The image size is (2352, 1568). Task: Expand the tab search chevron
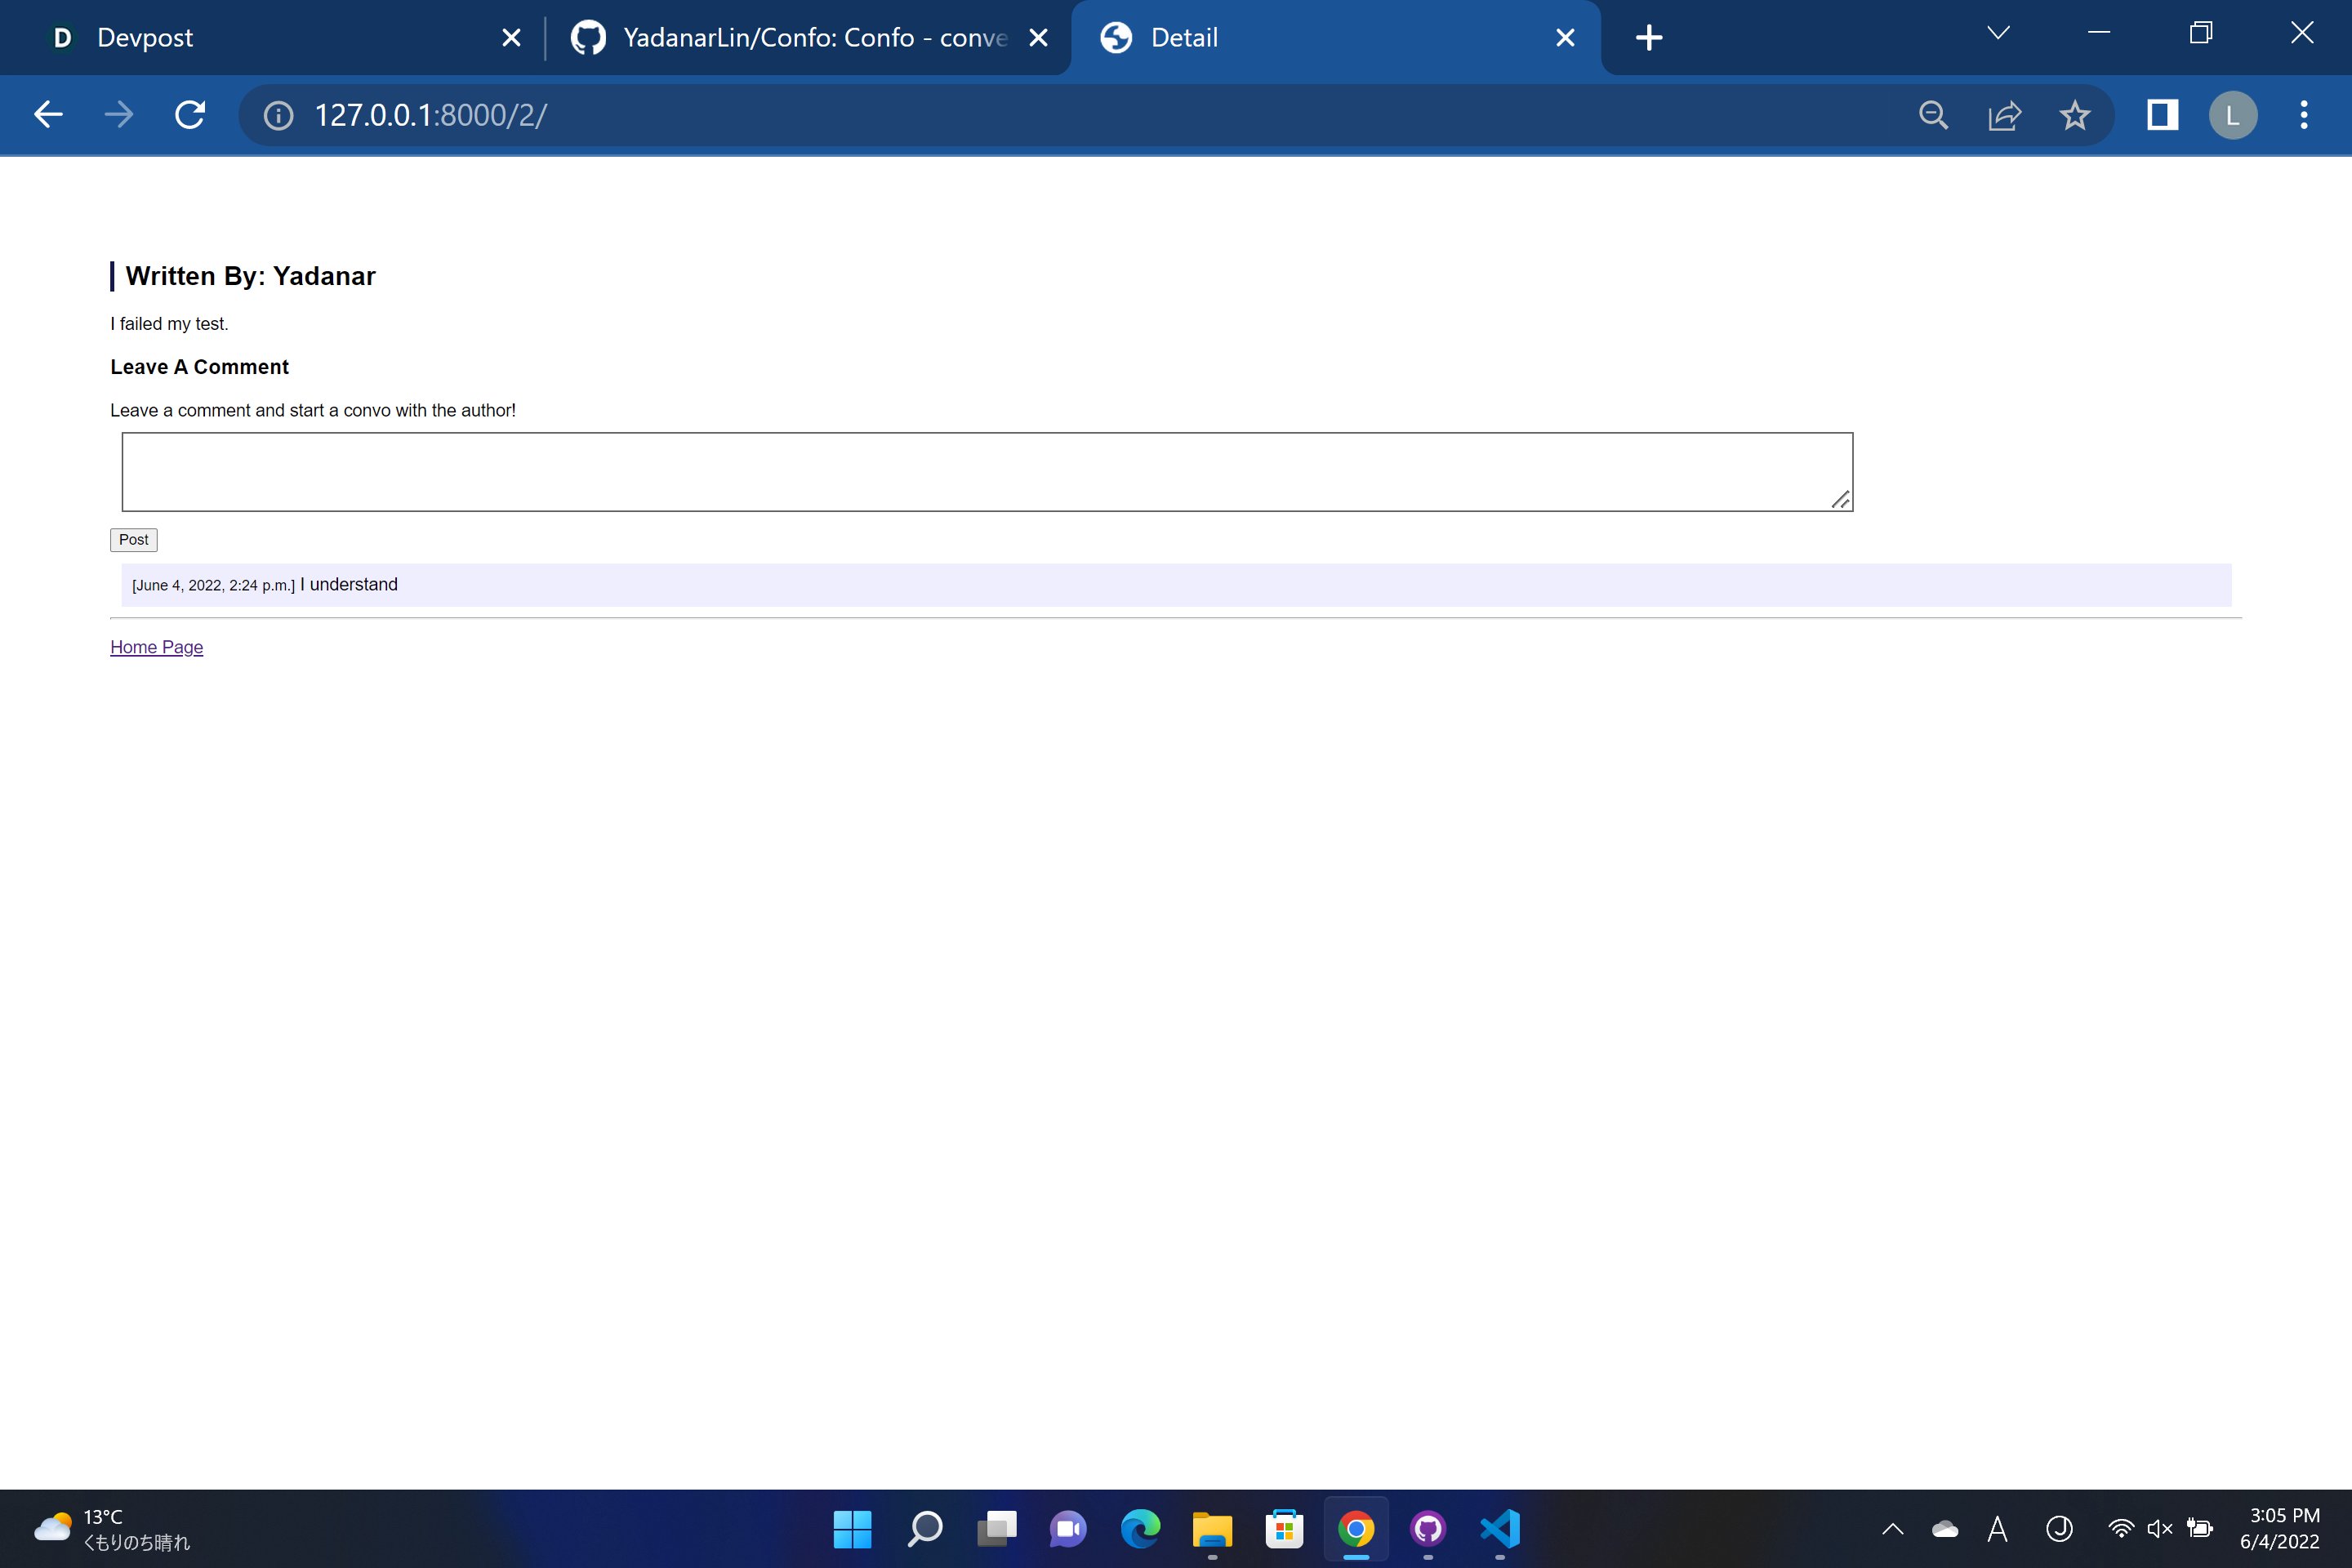(x=1998, y=34)
